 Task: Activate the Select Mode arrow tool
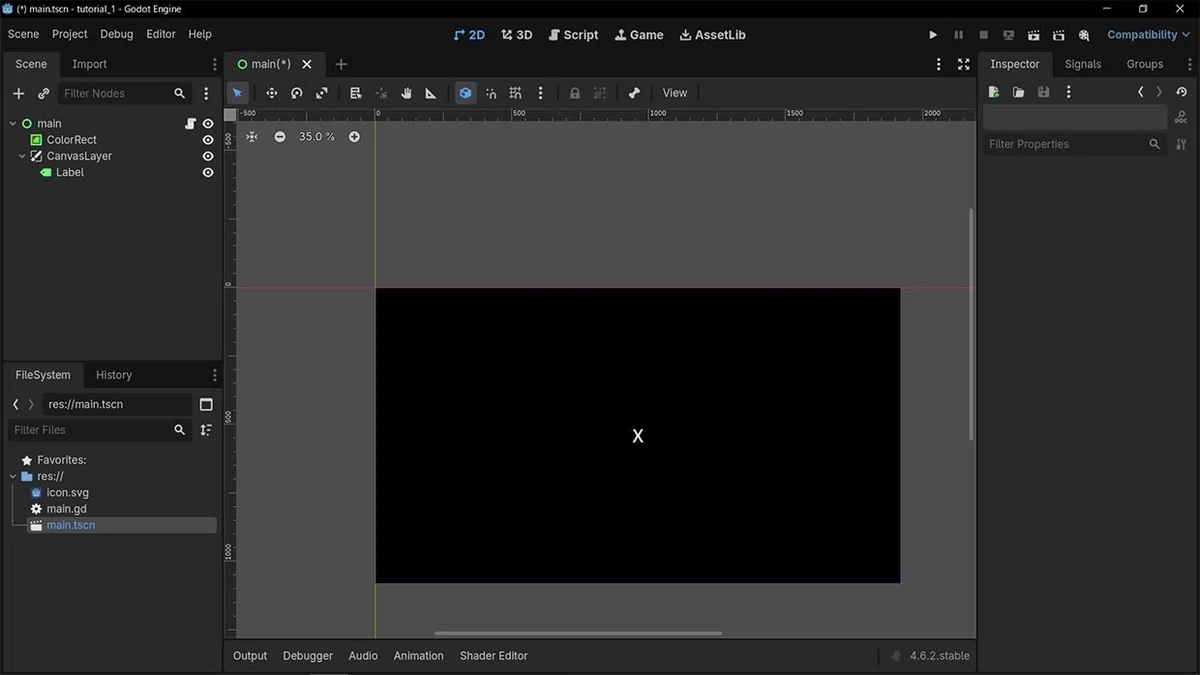pyautogui.click(x=237, y=93)
